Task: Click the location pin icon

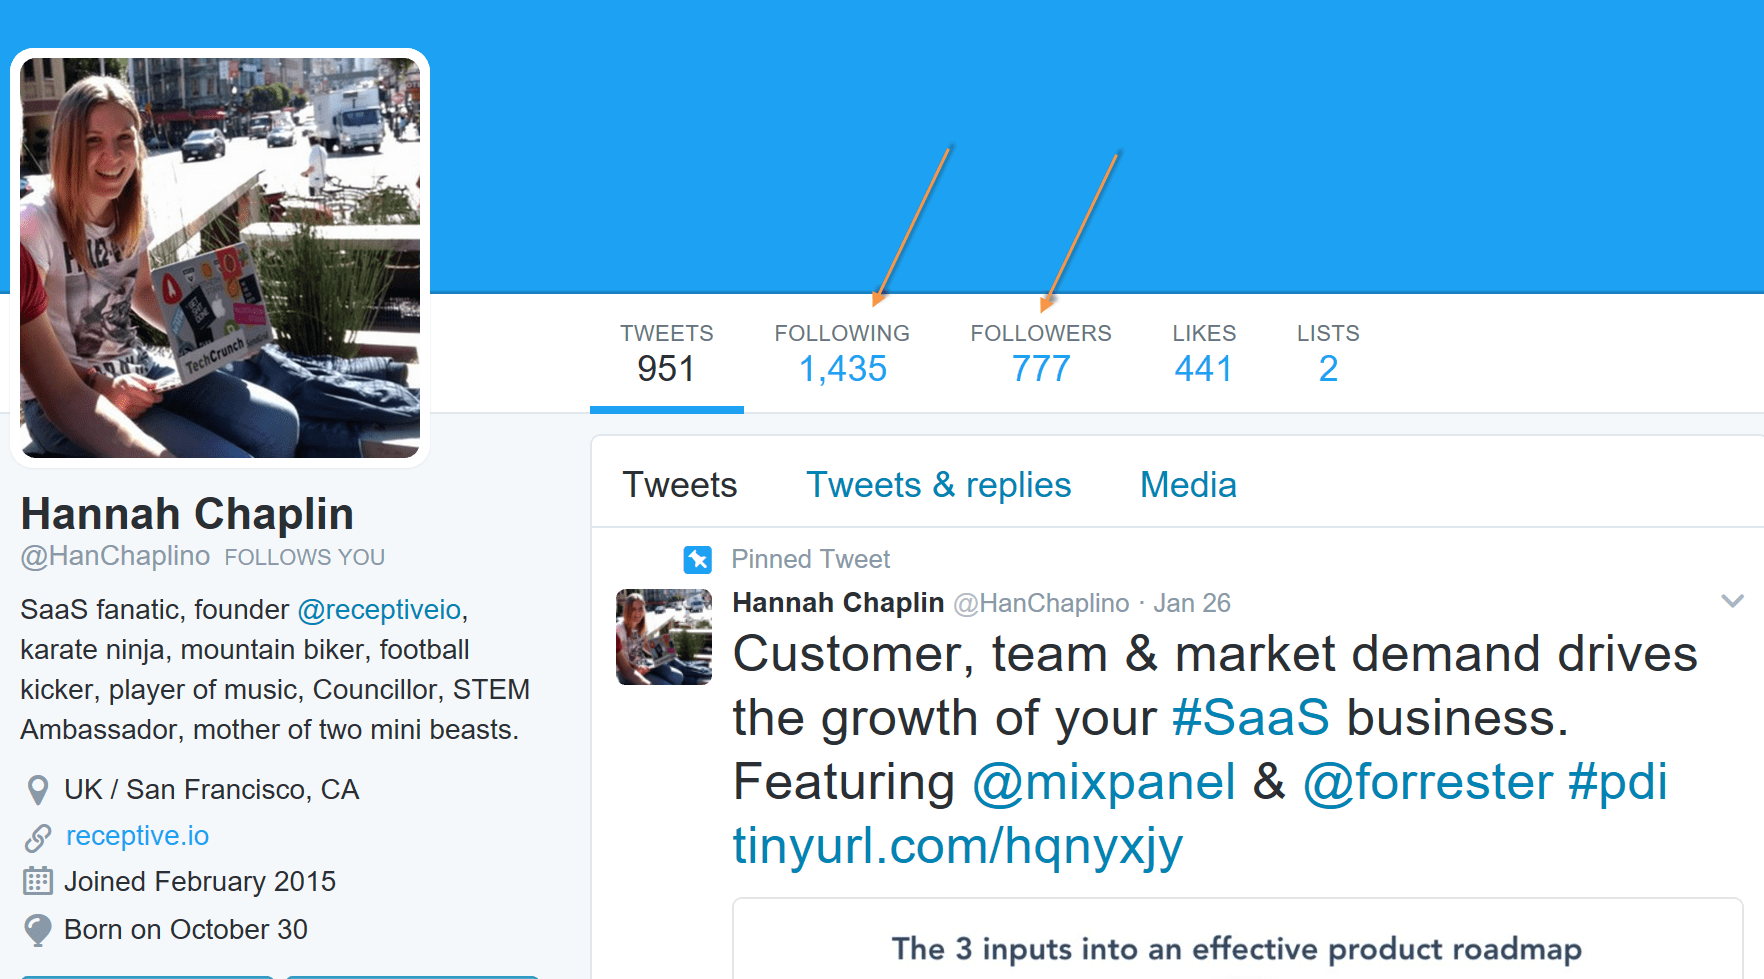Action: coord(38,790)
